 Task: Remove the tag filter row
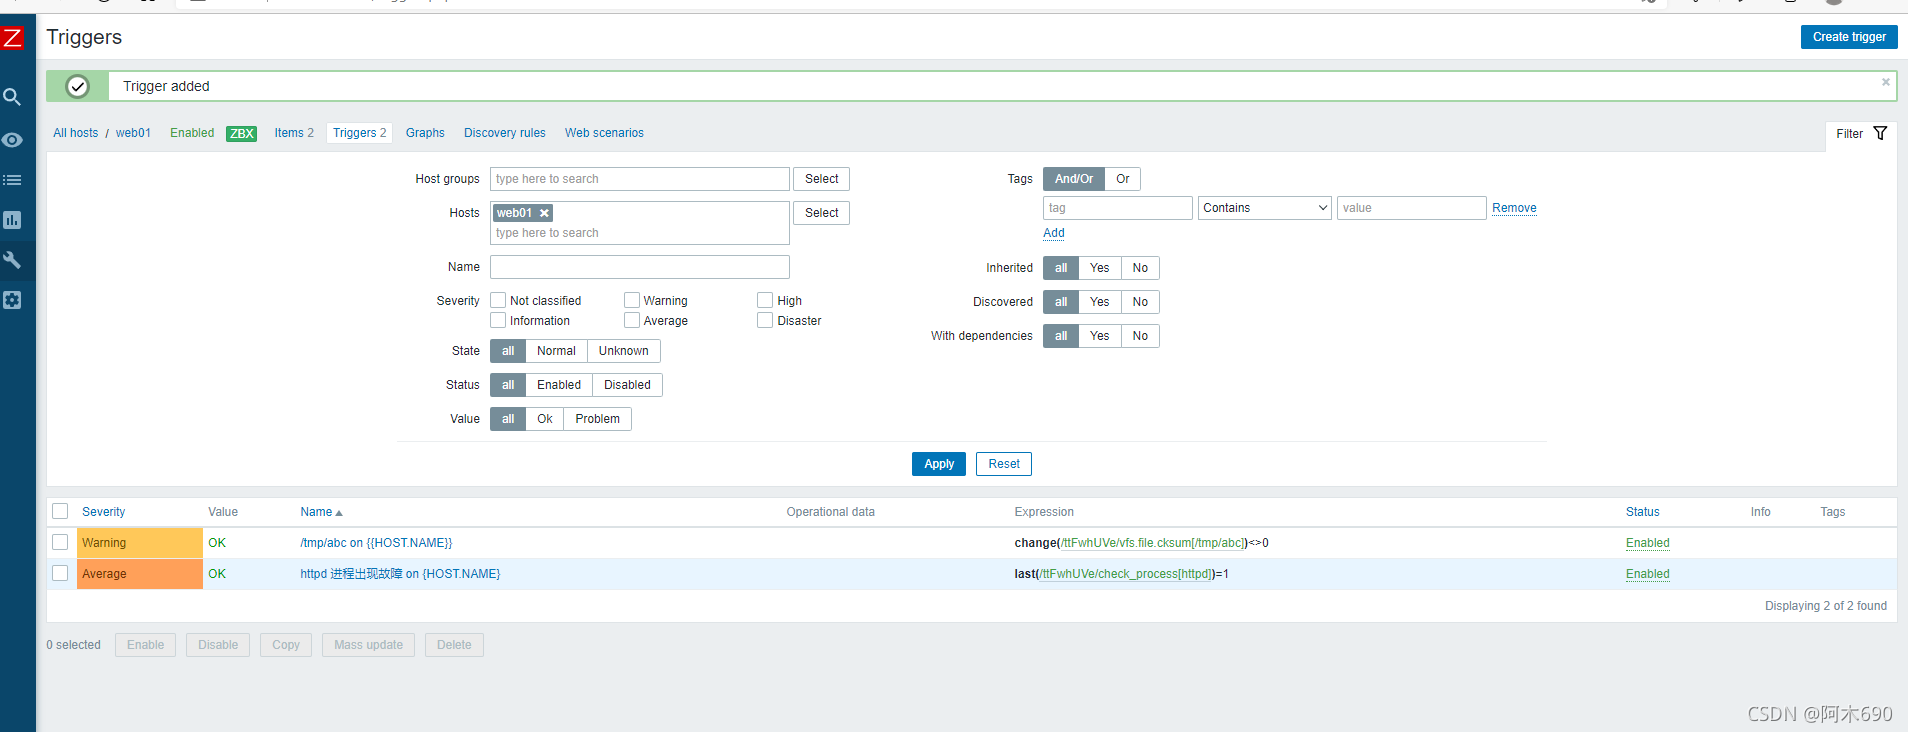pyautogui.click(x=1514, y=208)
